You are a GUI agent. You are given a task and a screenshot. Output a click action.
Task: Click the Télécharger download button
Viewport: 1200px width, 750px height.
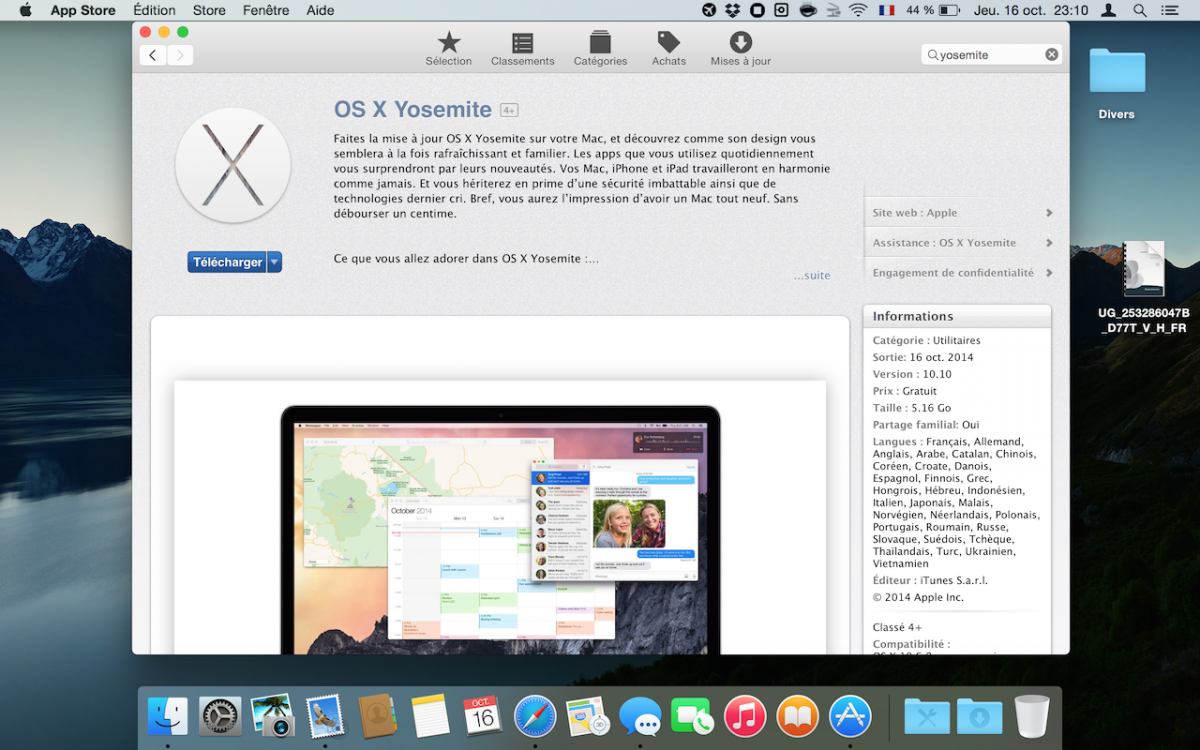point(227,262)
